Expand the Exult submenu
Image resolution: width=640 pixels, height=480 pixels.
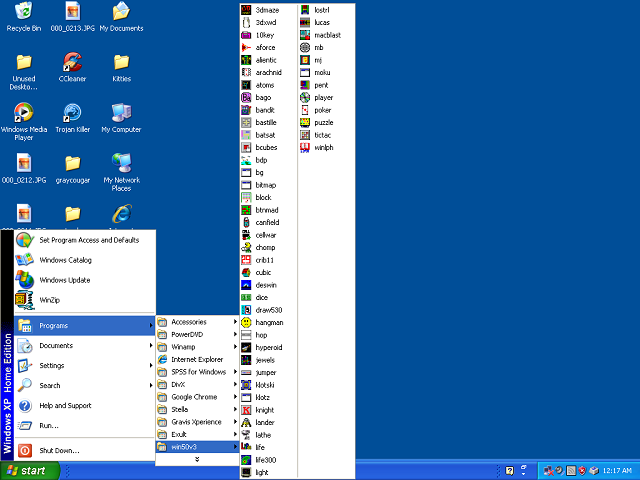[x=197, y=434]
